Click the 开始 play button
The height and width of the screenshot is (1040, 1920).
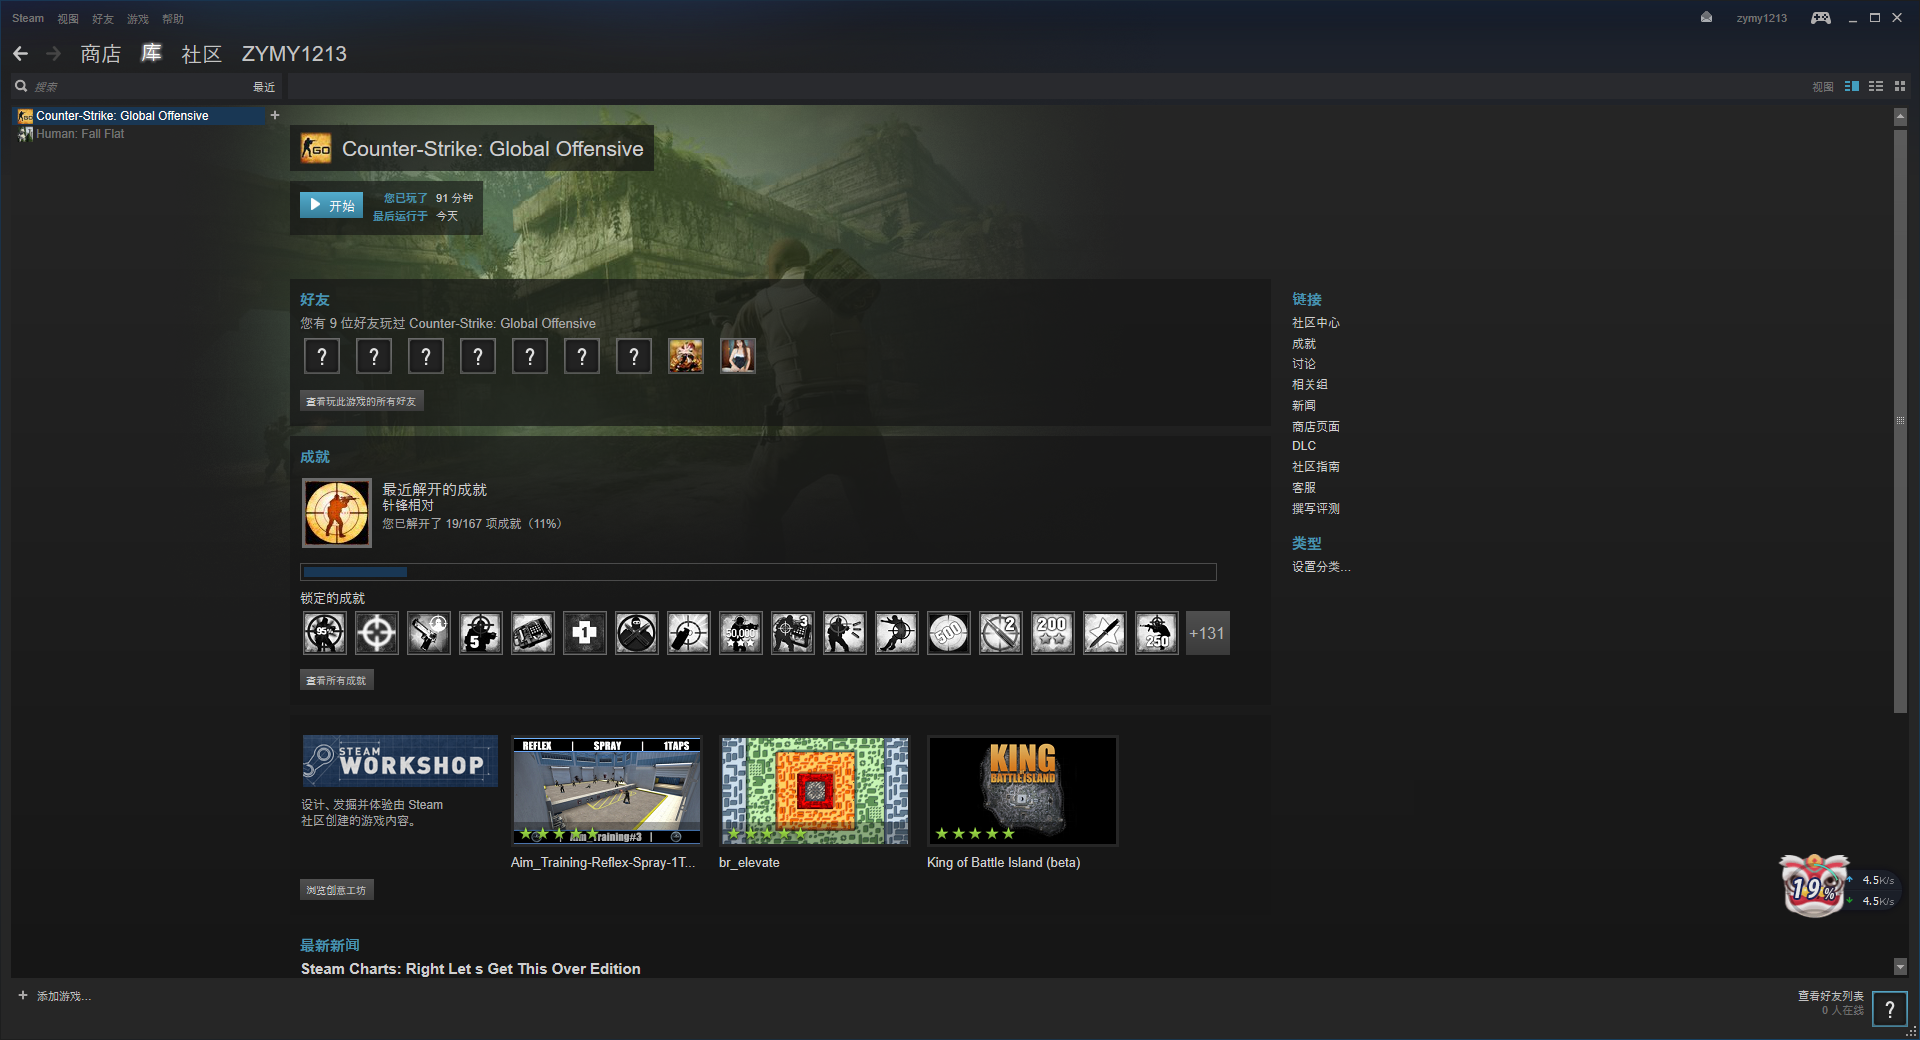point(331,205)
